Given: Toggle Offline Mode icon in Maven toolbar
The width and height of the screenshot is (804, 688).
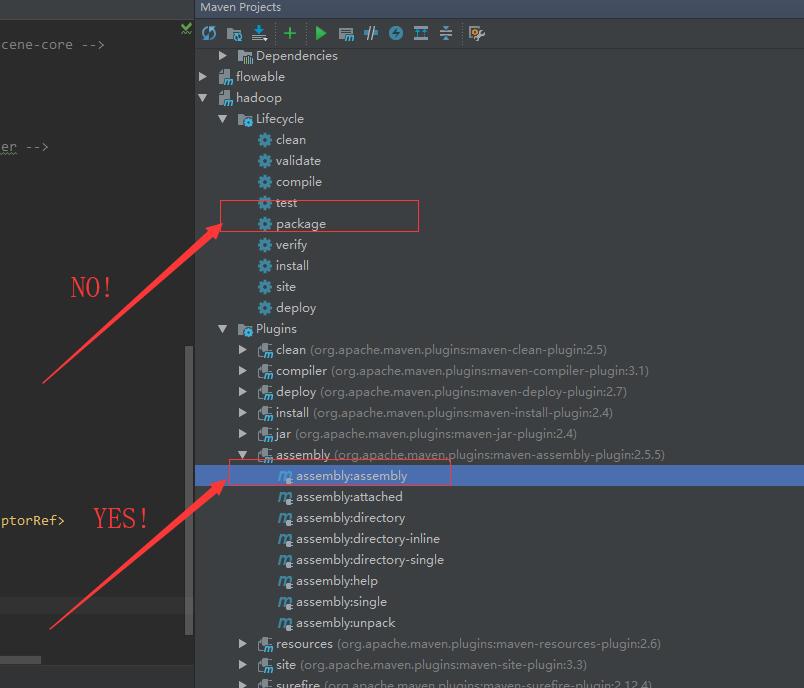Looking at the screenshot, I should [371, 33].
